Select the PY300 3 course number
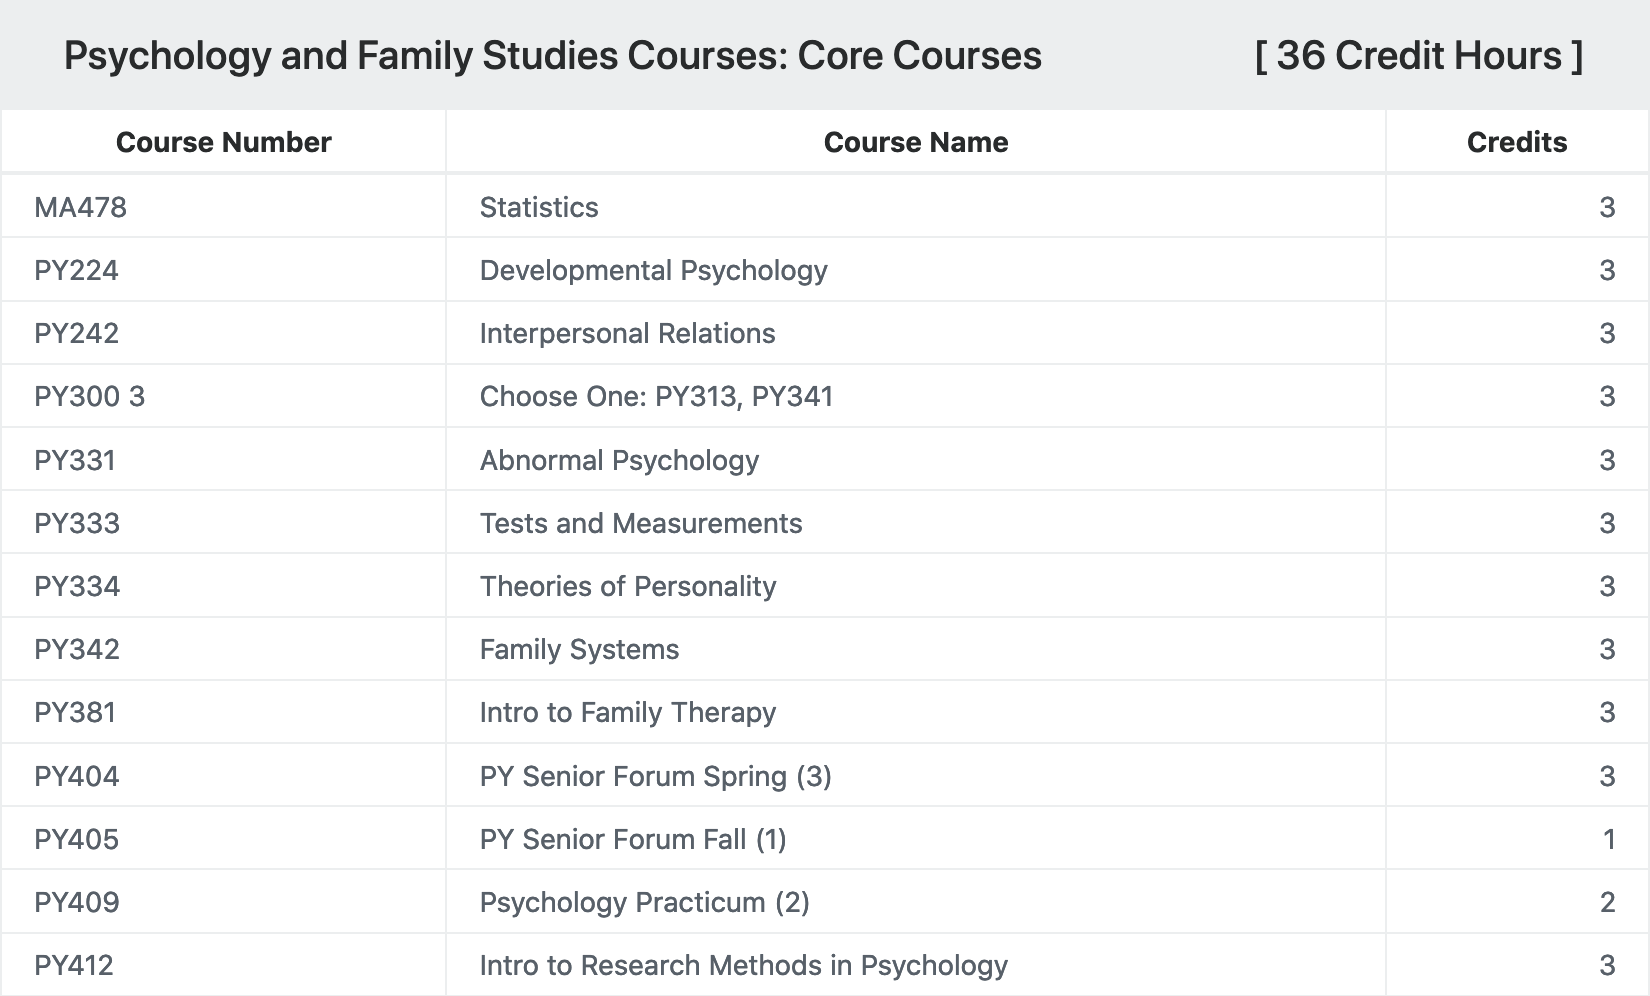1650x996 pixels. 89,396
